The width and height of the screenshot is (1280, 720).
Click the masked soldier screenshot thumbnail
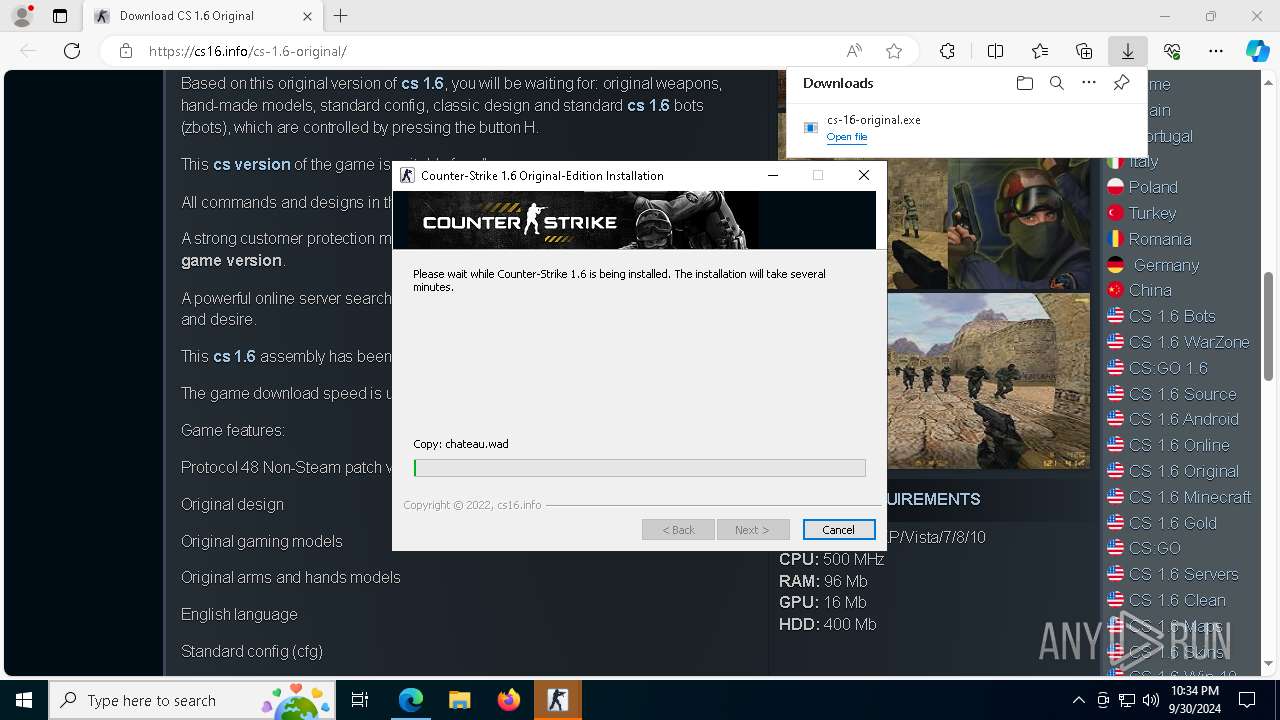[1018, 224]
